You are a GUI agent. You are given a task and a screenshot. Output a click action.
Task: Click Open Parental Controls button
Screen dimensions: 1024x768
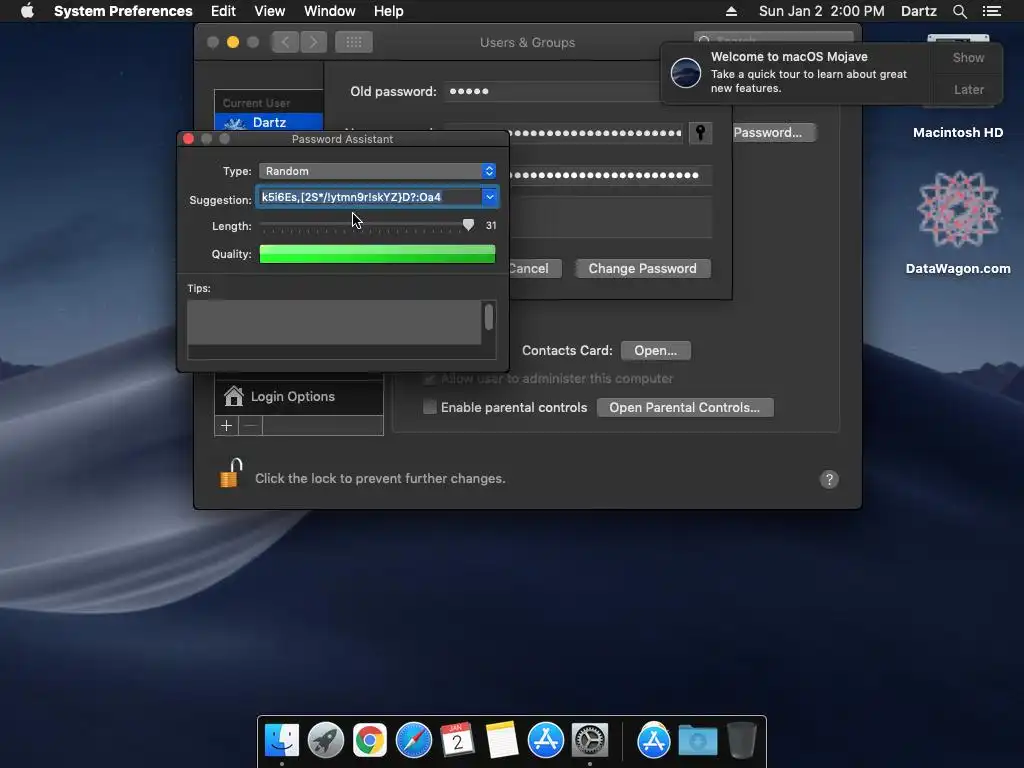[x=684, y=408]
